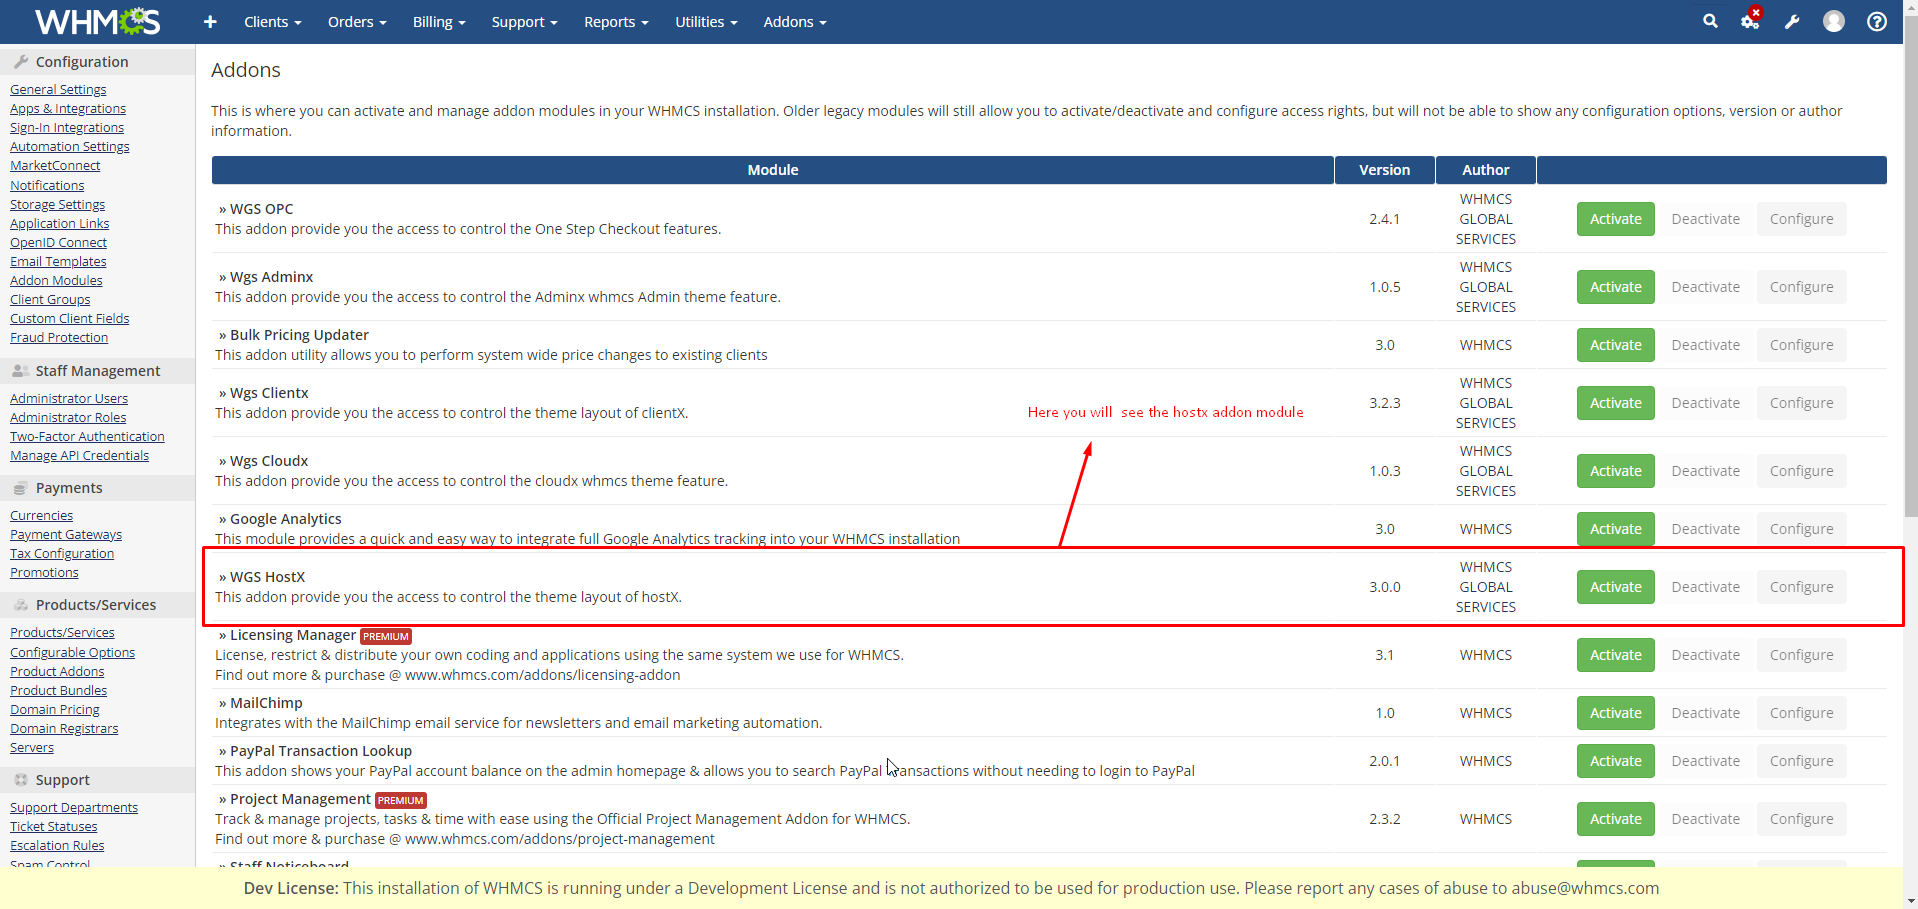
Task: Go to Payment Gateways link
Action: pyautogui.click(x=66, y=534)
